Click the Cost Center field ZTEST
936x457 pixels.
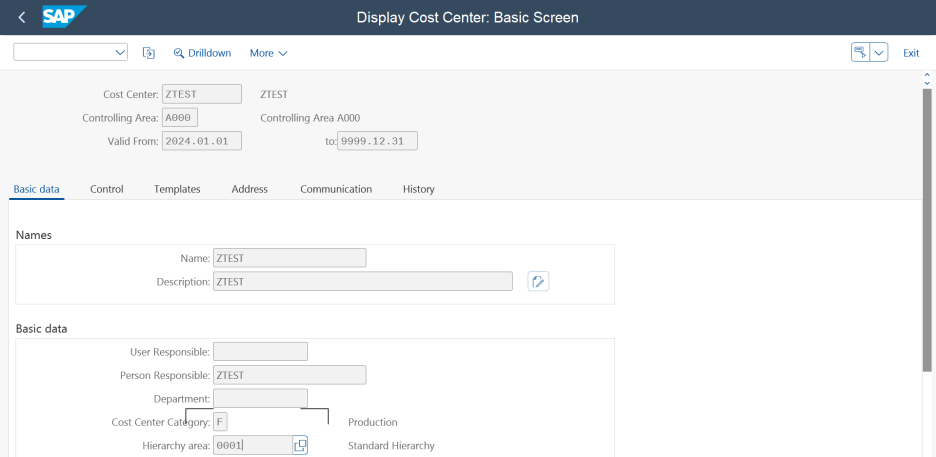(202, 94)
